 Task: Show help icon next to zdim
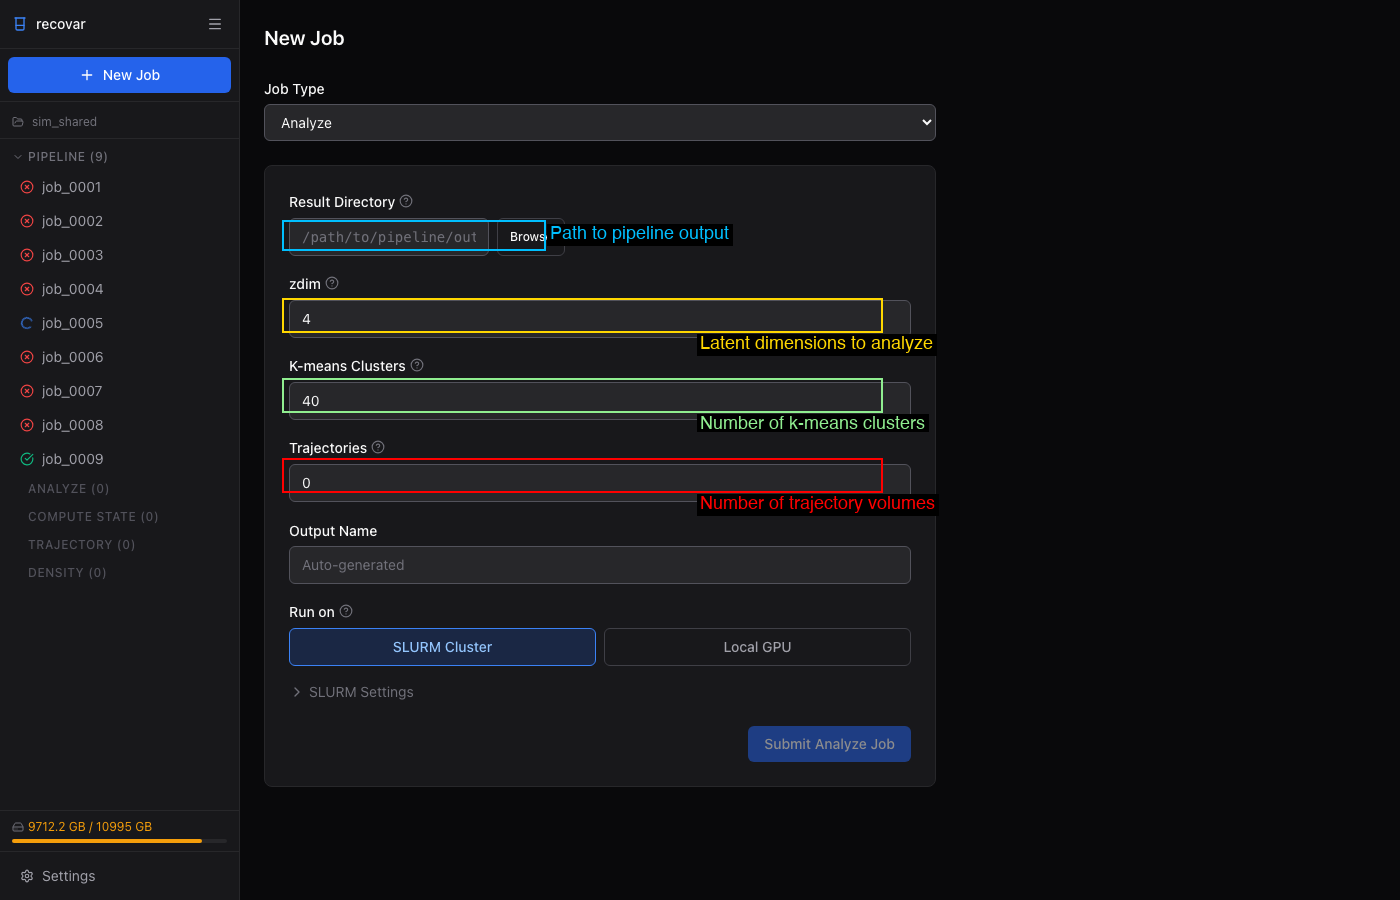coord(332,283)
